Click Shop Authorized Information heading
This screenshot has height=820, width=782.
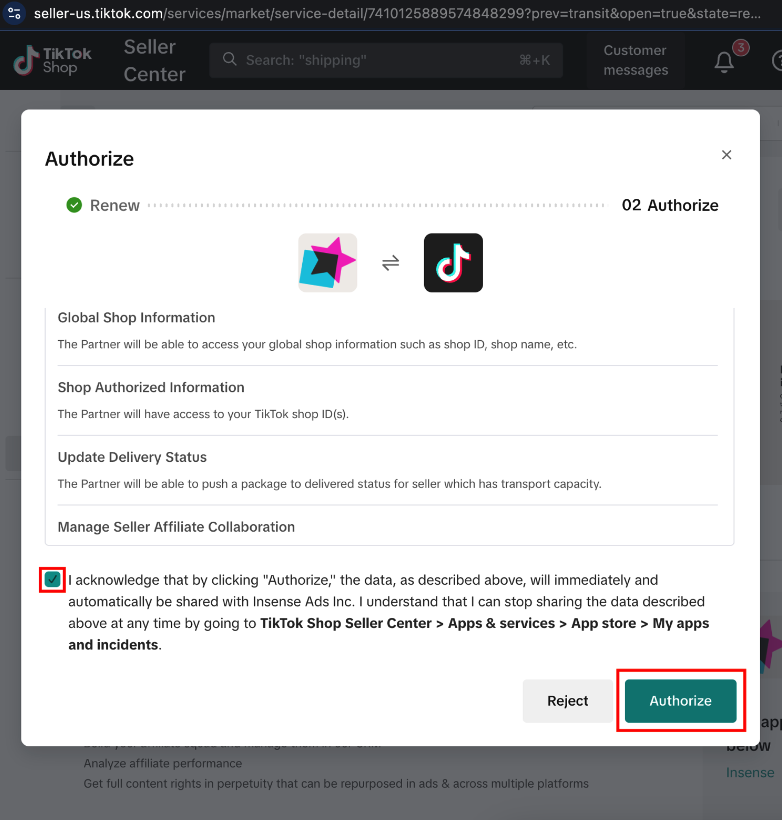click(151, 388)
